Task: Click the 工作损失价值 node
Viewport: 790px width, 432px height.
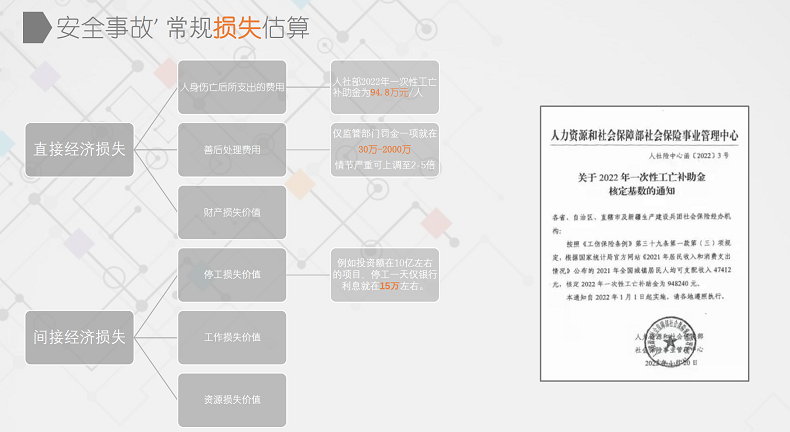Action: point(232,337)
